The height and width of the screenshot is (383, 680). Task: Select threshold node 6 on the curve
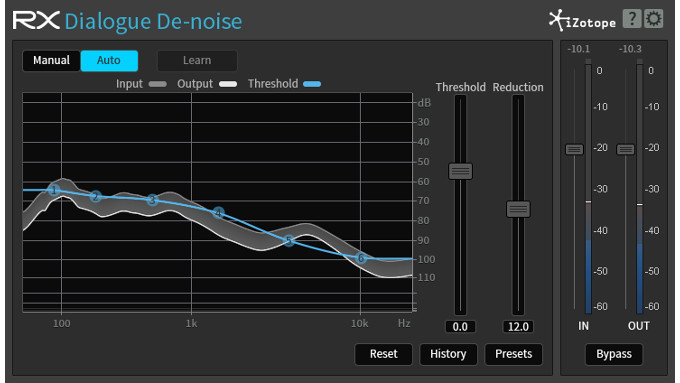pyautogui.click(x=361, y=259)
